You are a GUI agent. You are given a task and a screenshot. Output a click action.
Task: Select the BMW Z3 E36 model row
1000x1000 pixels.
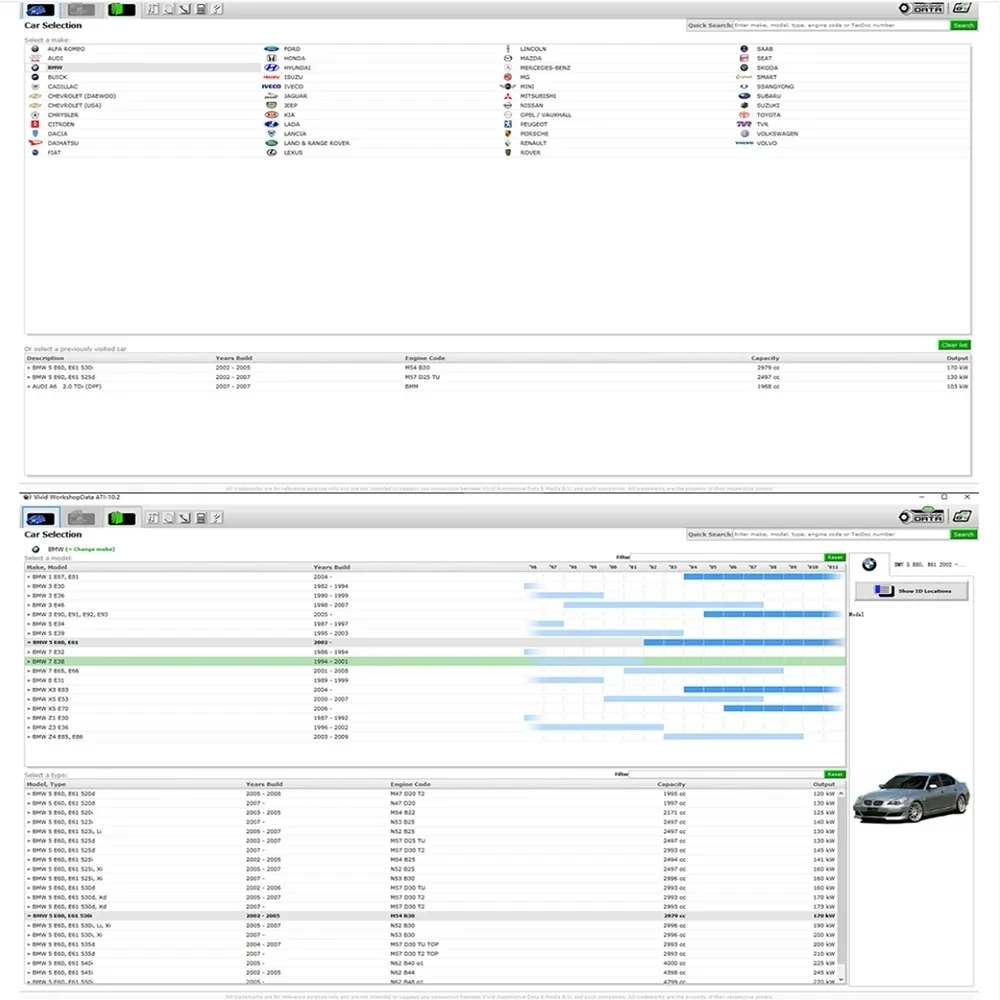435,727
